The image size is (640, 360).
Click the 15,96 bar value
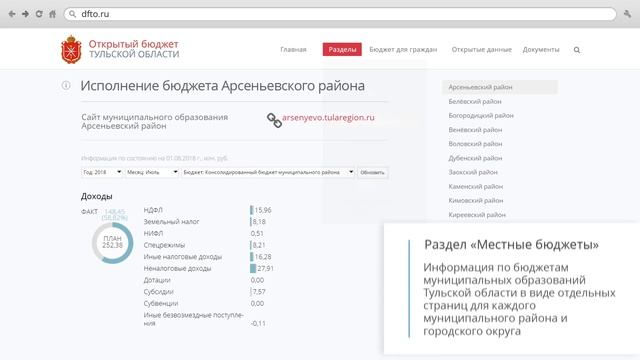click(x=263, y=210)
